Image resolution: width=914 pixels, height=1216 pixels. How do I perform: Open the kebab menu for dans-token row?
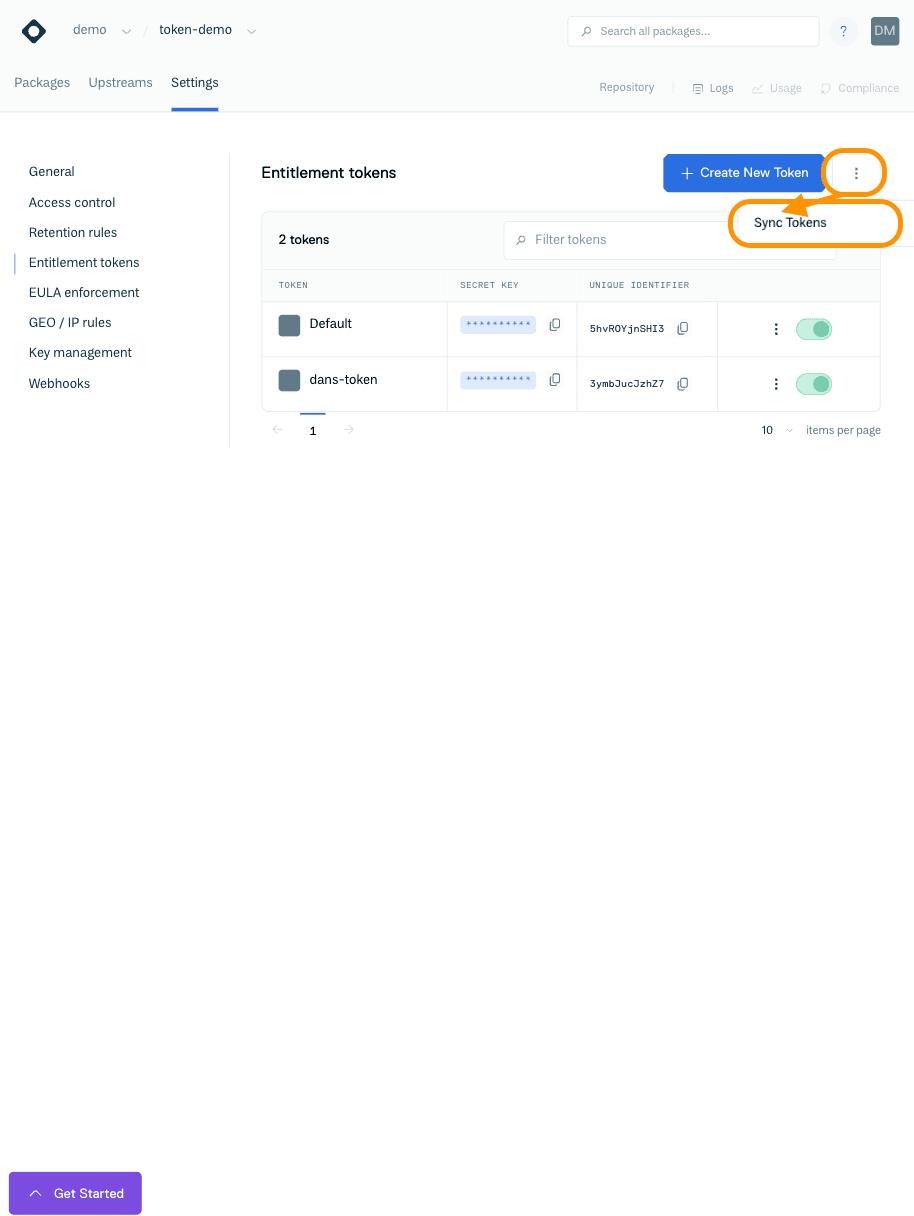776,383
